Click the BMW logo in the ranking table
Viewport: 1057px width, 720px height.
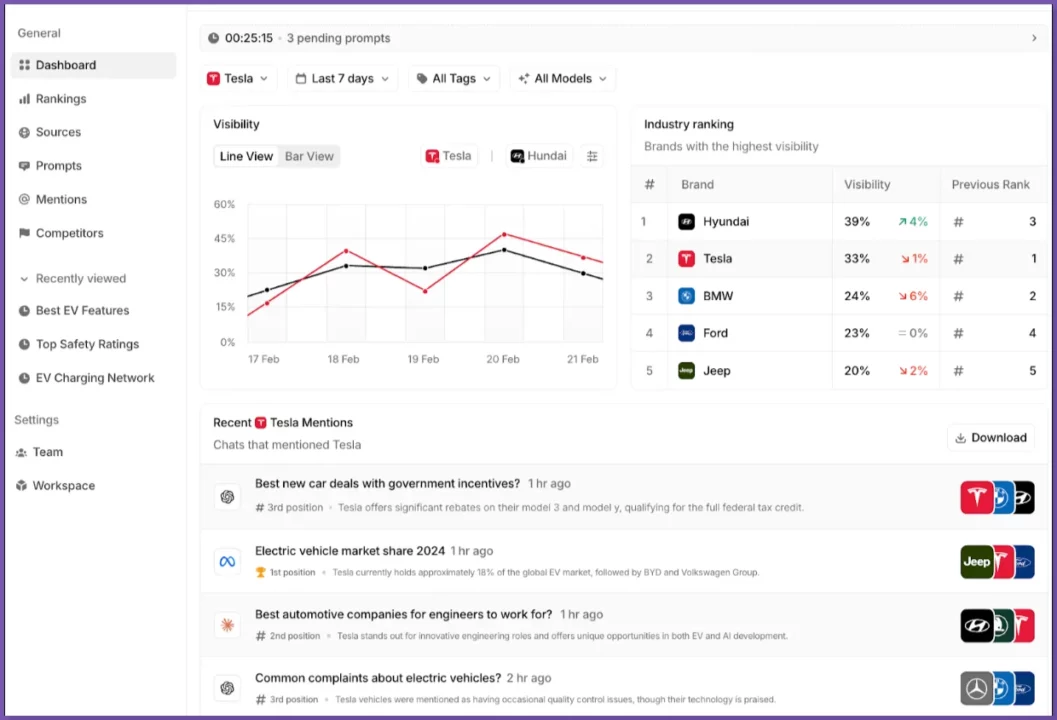pyautogui.click(x=686, y=296)
